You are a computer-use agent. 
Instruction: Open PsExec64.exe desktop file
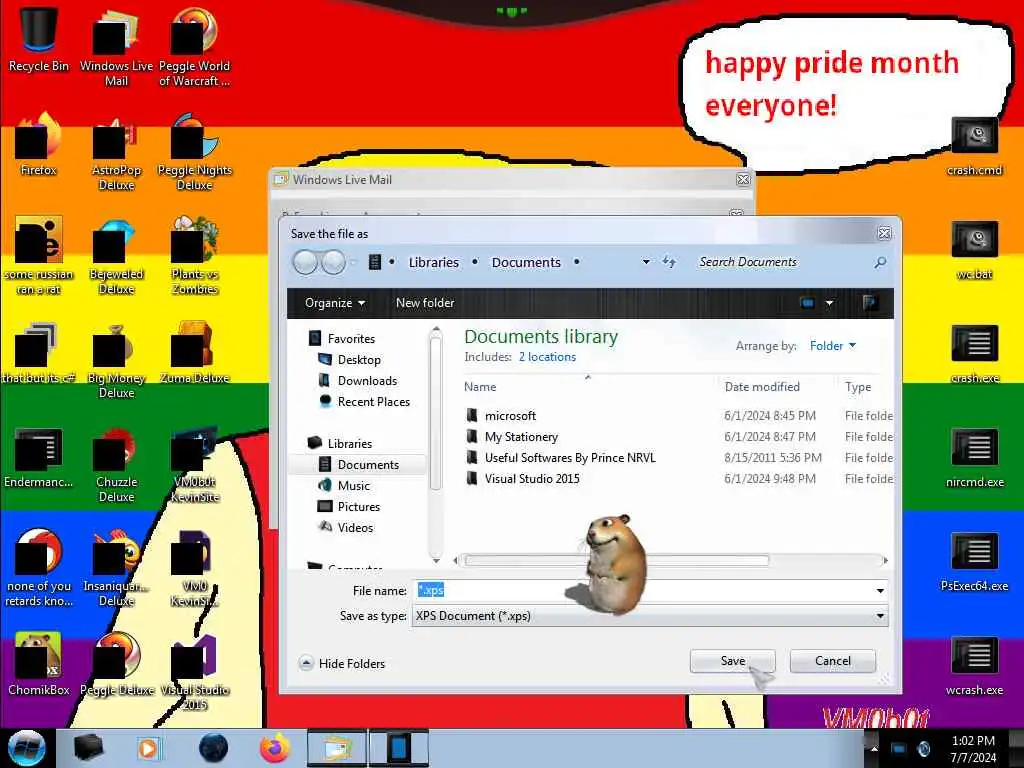(x=974, y=561)
